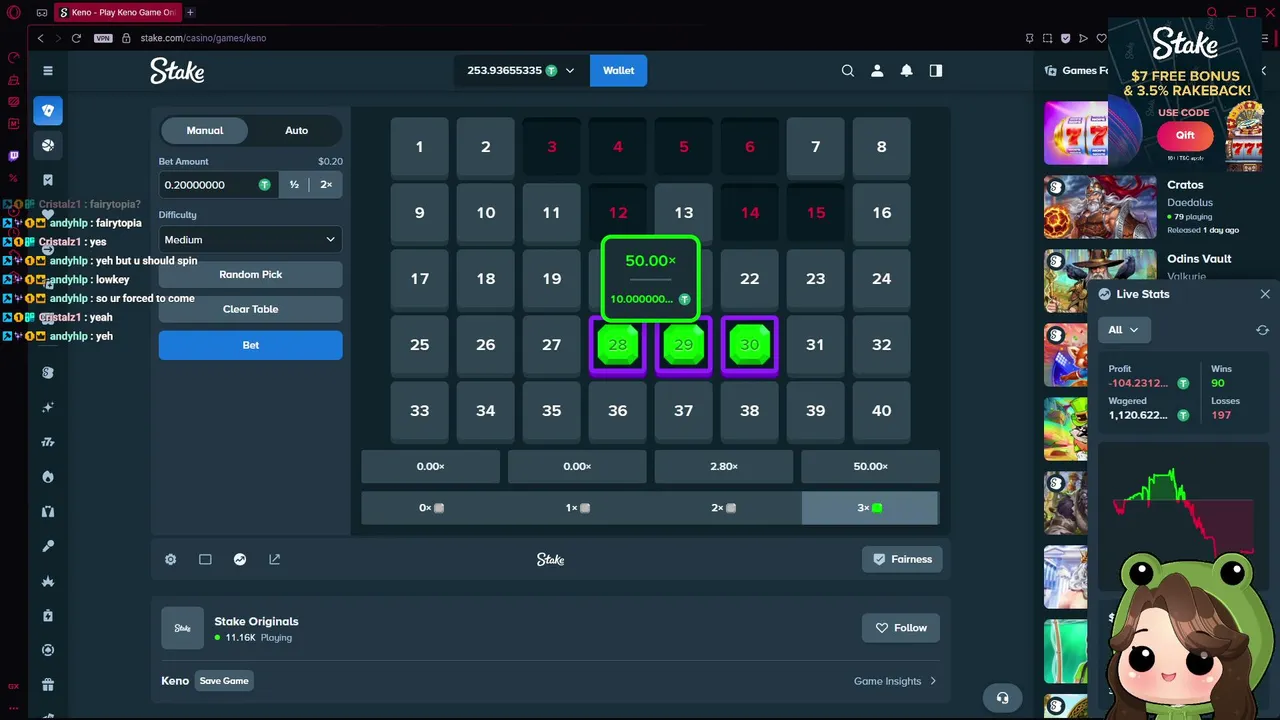Follow Stake Originals
Screen dimensions: 1280x720
click(901, 628)
